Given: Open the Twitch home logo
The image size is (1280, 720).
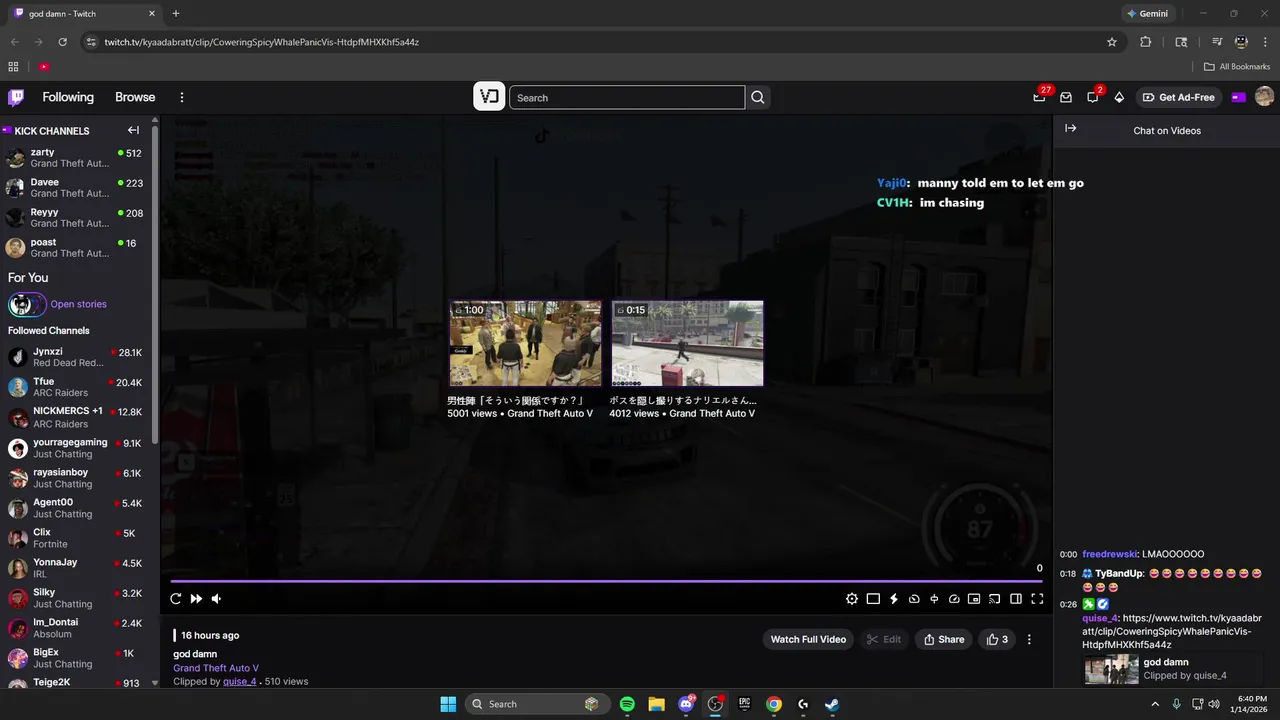Looking at the screenshot, I should click(x=16, y=97).
